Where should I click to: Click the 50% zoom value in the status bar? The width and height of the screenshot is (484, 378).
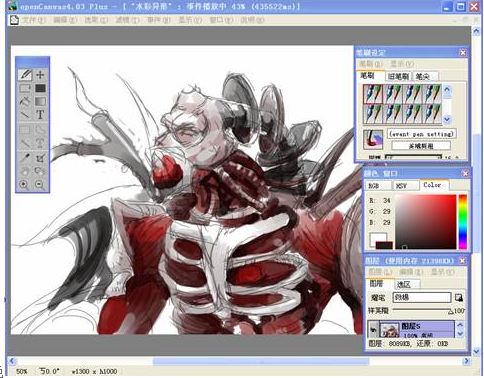[x=22, y=371]
